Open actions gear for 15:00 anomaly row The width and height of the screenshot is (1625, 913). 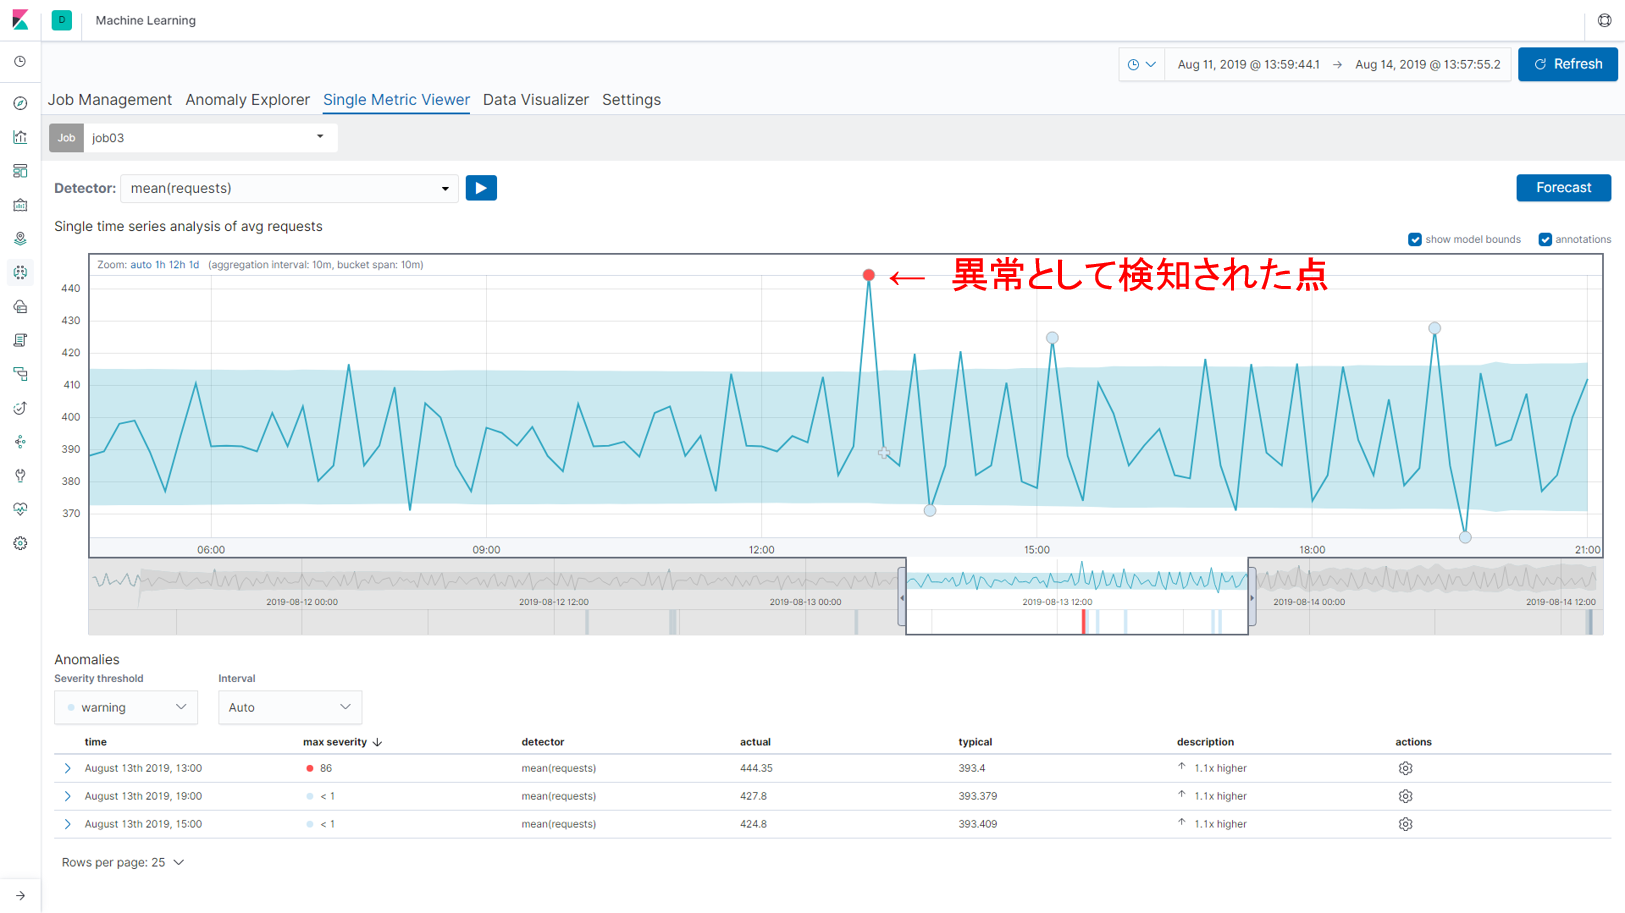click(1405, 824)
